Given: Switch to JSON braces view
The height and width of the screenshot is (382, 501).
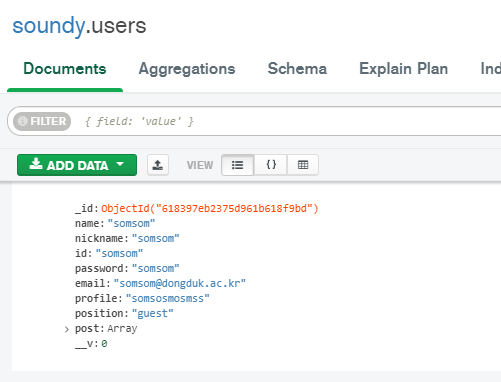Looking at the screenshot, I should pyautogui.click(x=271, y=165).
